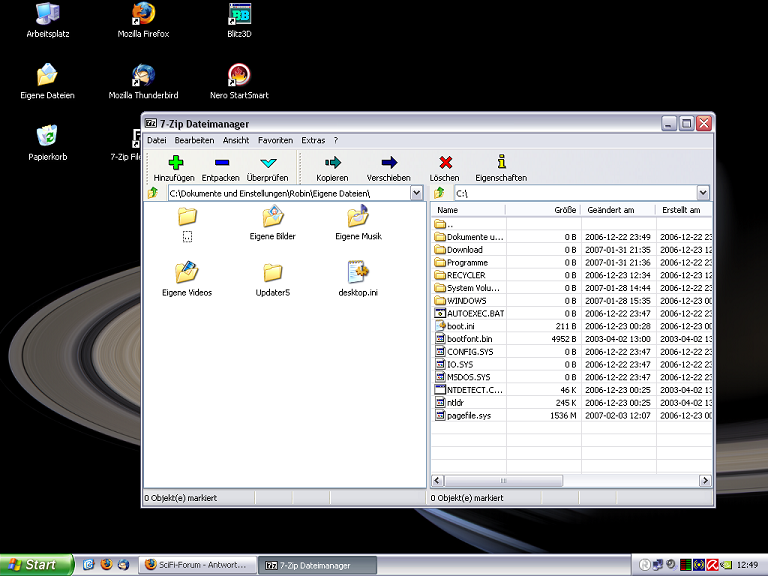
Task: Click the Löschen red X icon
Action: tap(445, 163)
